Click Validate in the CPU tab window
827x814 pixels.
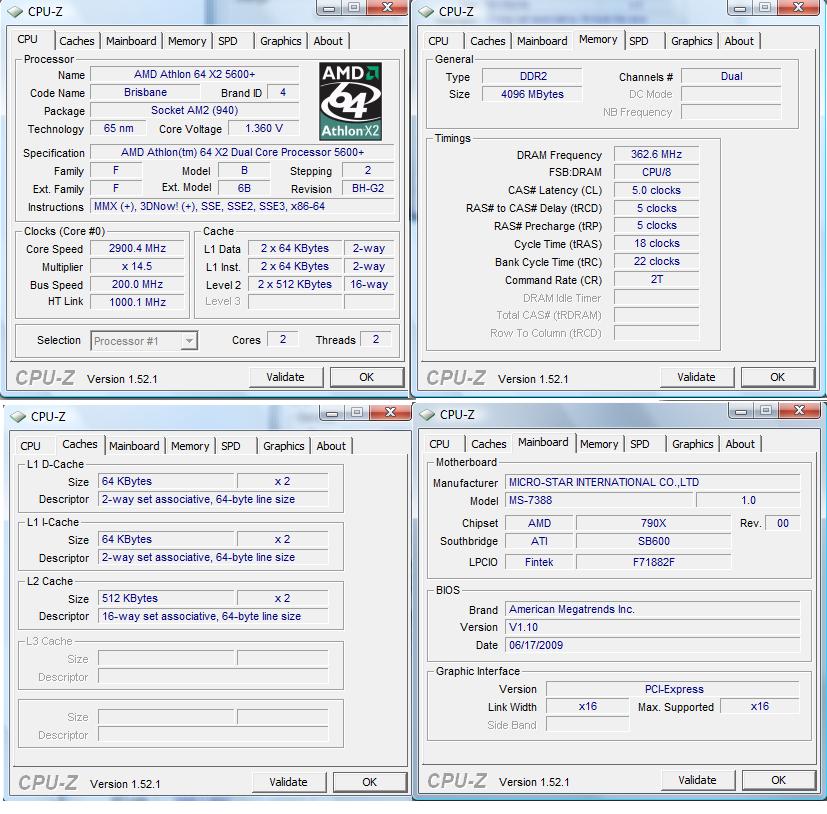click(285, 377)
